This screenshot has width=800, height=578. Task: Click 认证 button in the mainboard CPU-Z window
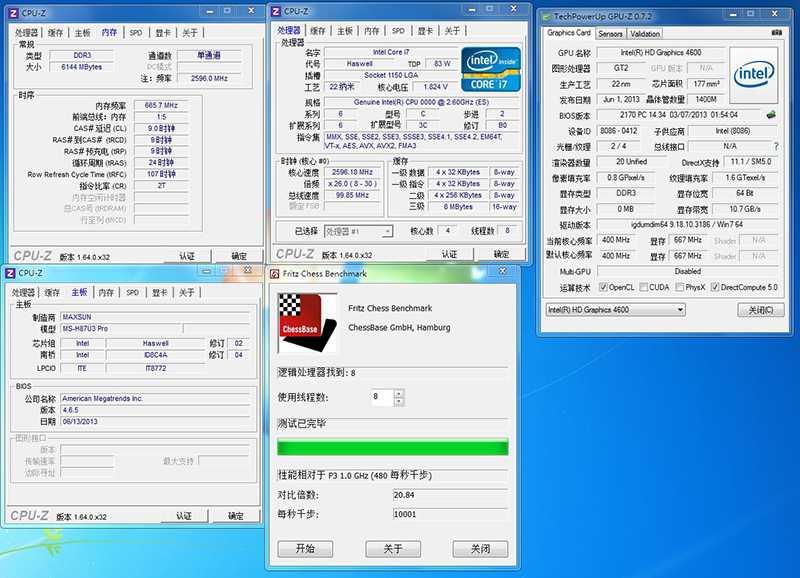[184, 516]
